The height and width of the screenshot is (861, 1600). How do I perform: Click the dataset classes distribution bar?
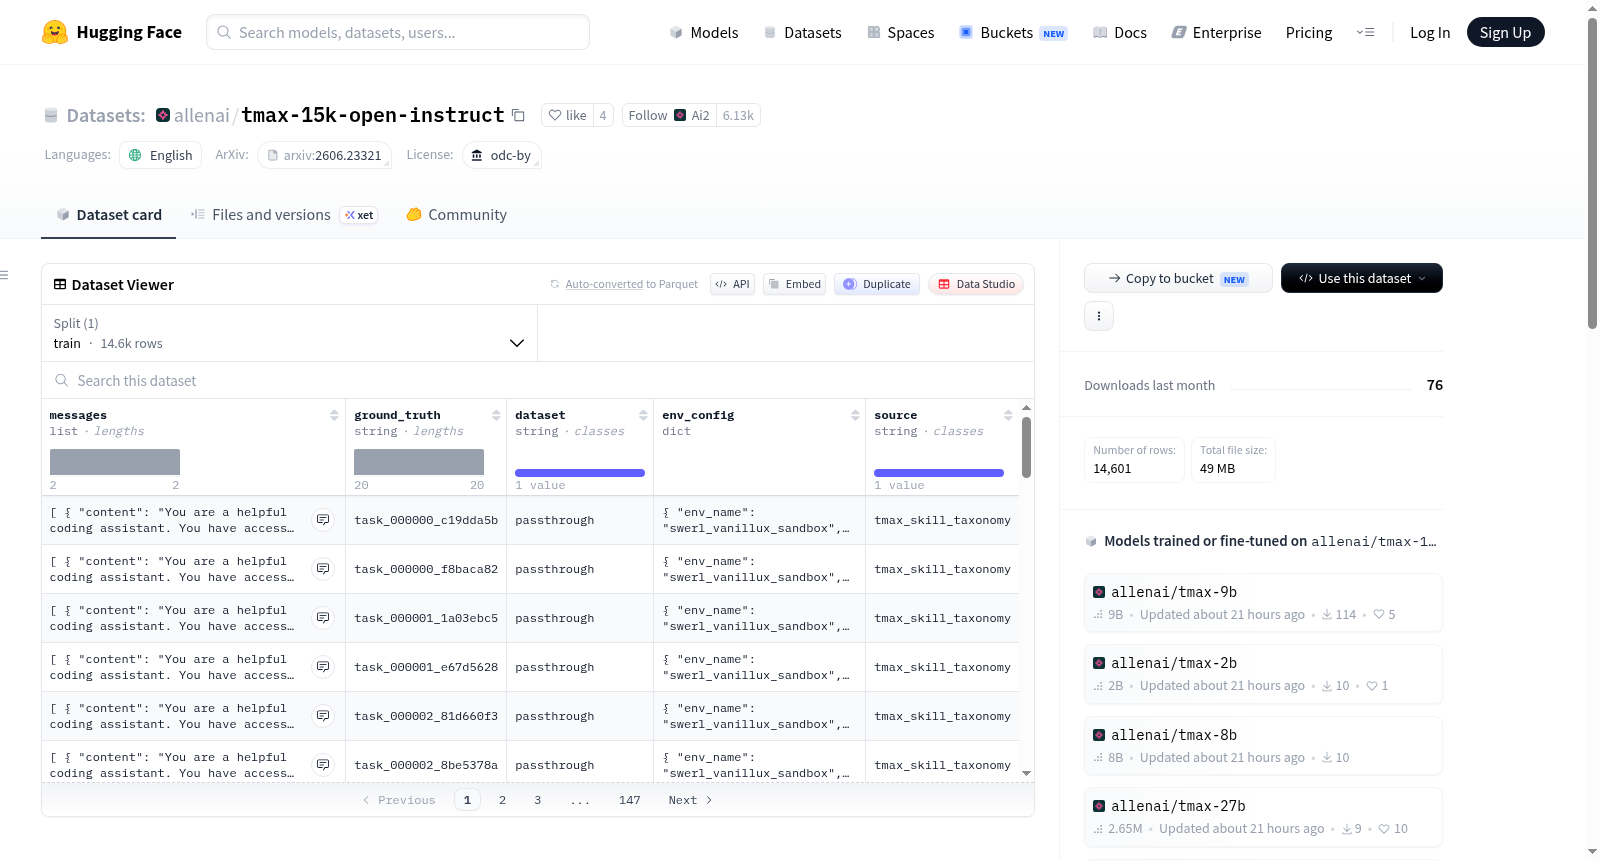[x=580, y=473]
